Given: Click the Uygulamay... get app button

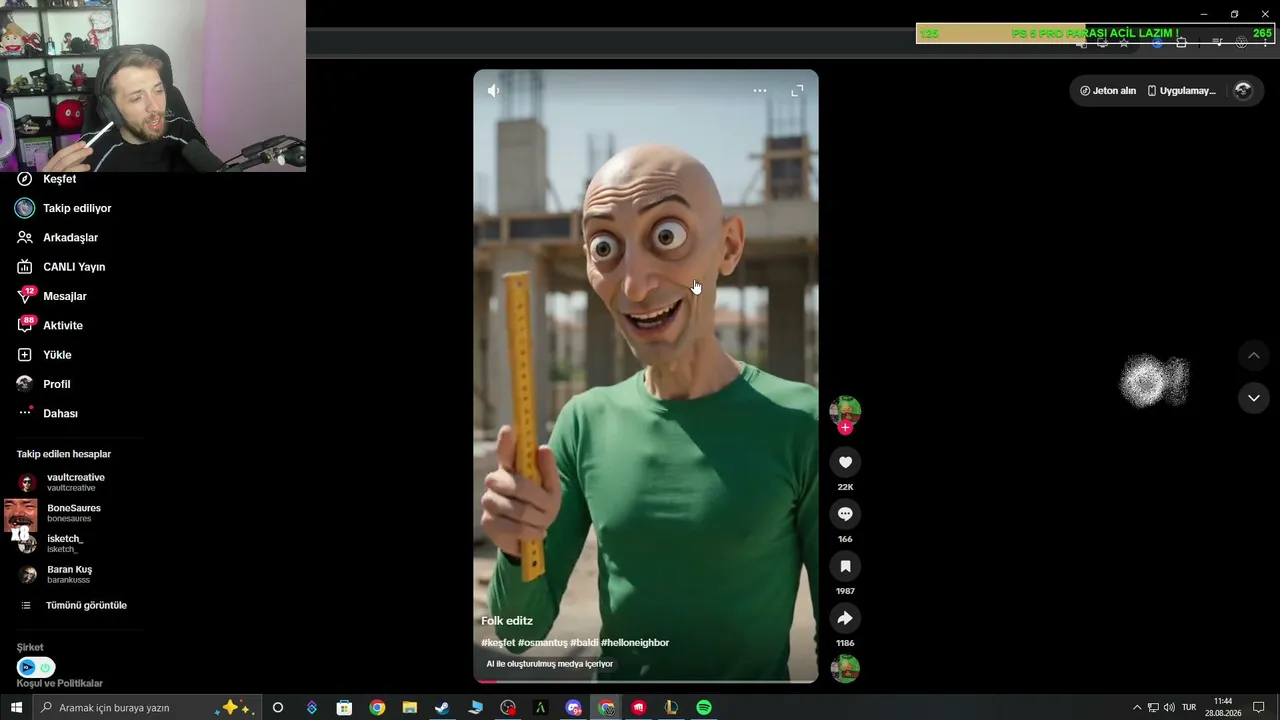Looking at the screenshot, I should [x=1181, y=91].
